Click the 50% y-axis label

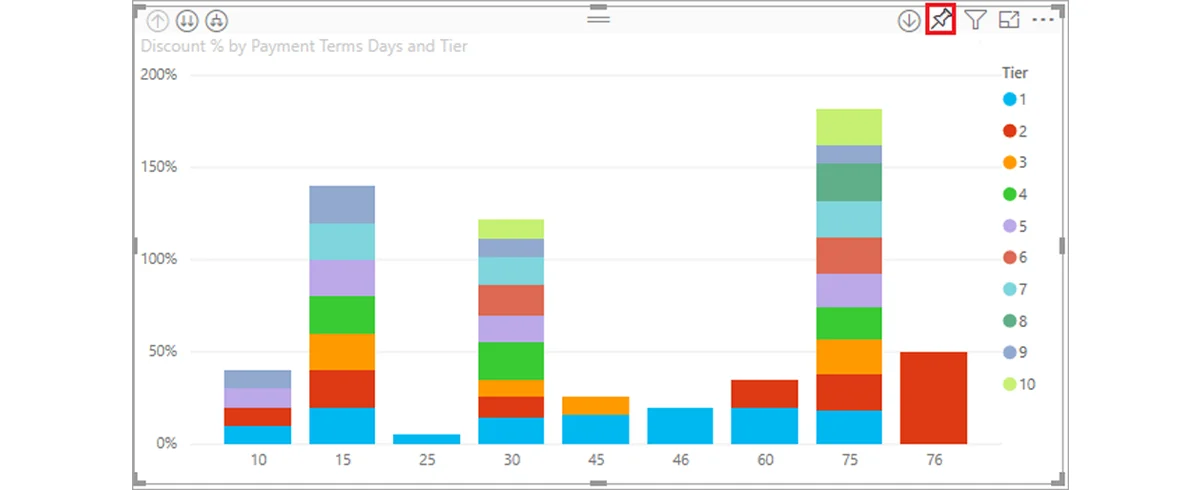tap(163, 352)
